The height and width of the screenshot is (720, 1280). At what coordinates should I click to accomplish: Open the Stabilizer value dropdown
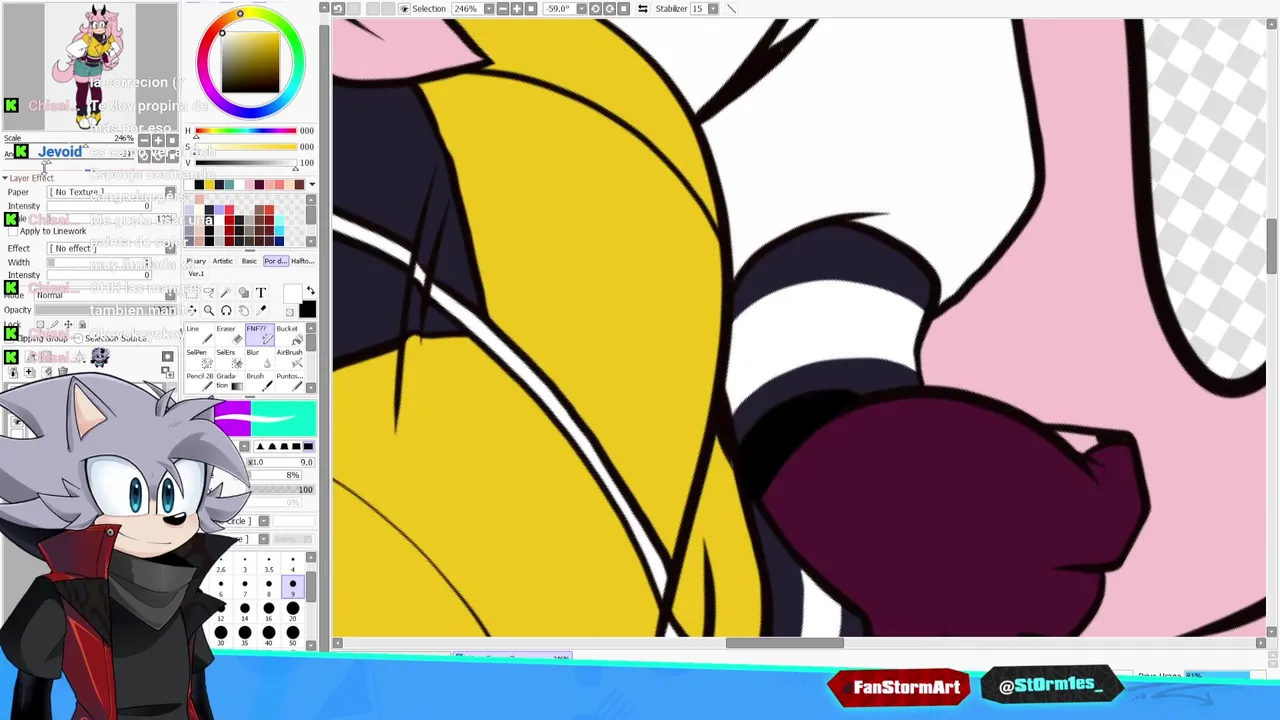713,8
